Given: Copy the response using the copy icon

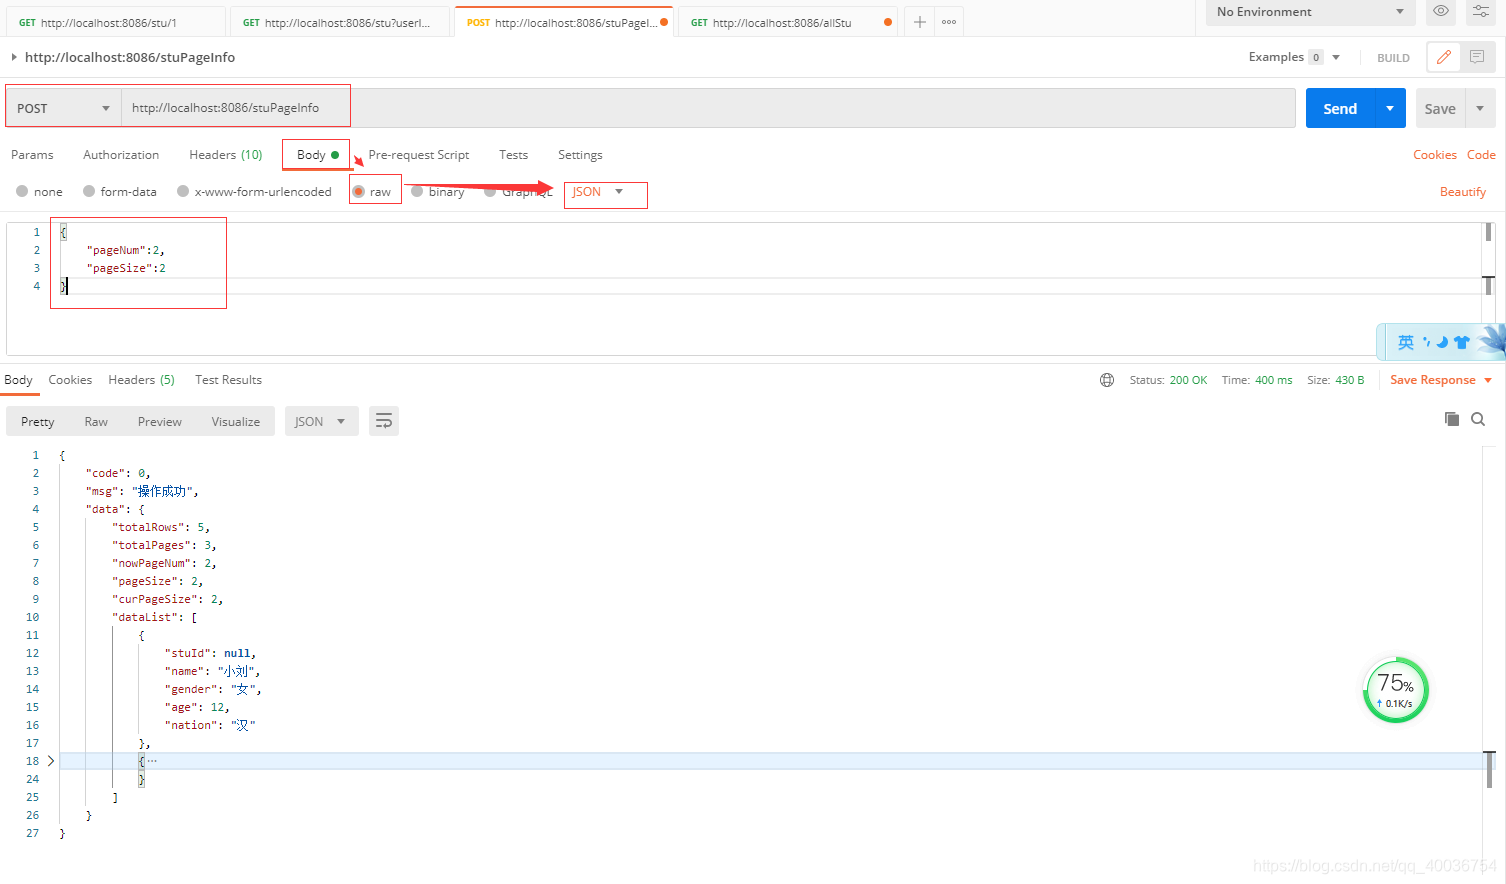Looking at the screenshot, I should click(1452, 419).
